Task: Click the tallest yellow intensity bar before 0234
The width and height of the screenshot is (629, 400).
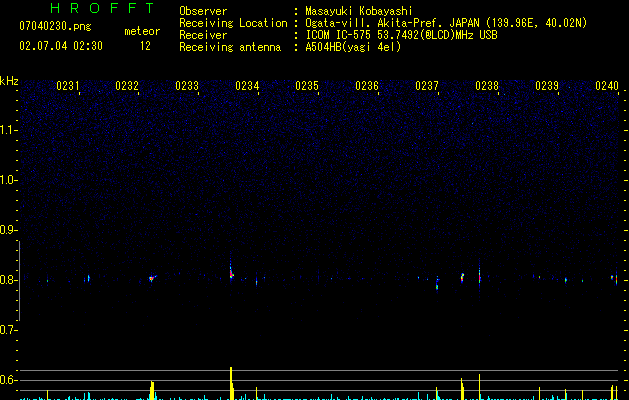Action: point(231,383)
